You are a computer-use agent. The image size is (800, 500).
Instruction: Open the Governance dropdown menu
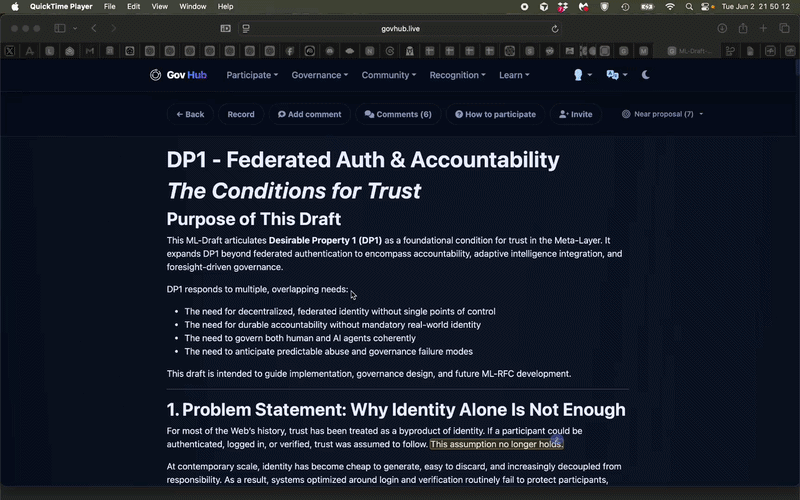(319, 75)
